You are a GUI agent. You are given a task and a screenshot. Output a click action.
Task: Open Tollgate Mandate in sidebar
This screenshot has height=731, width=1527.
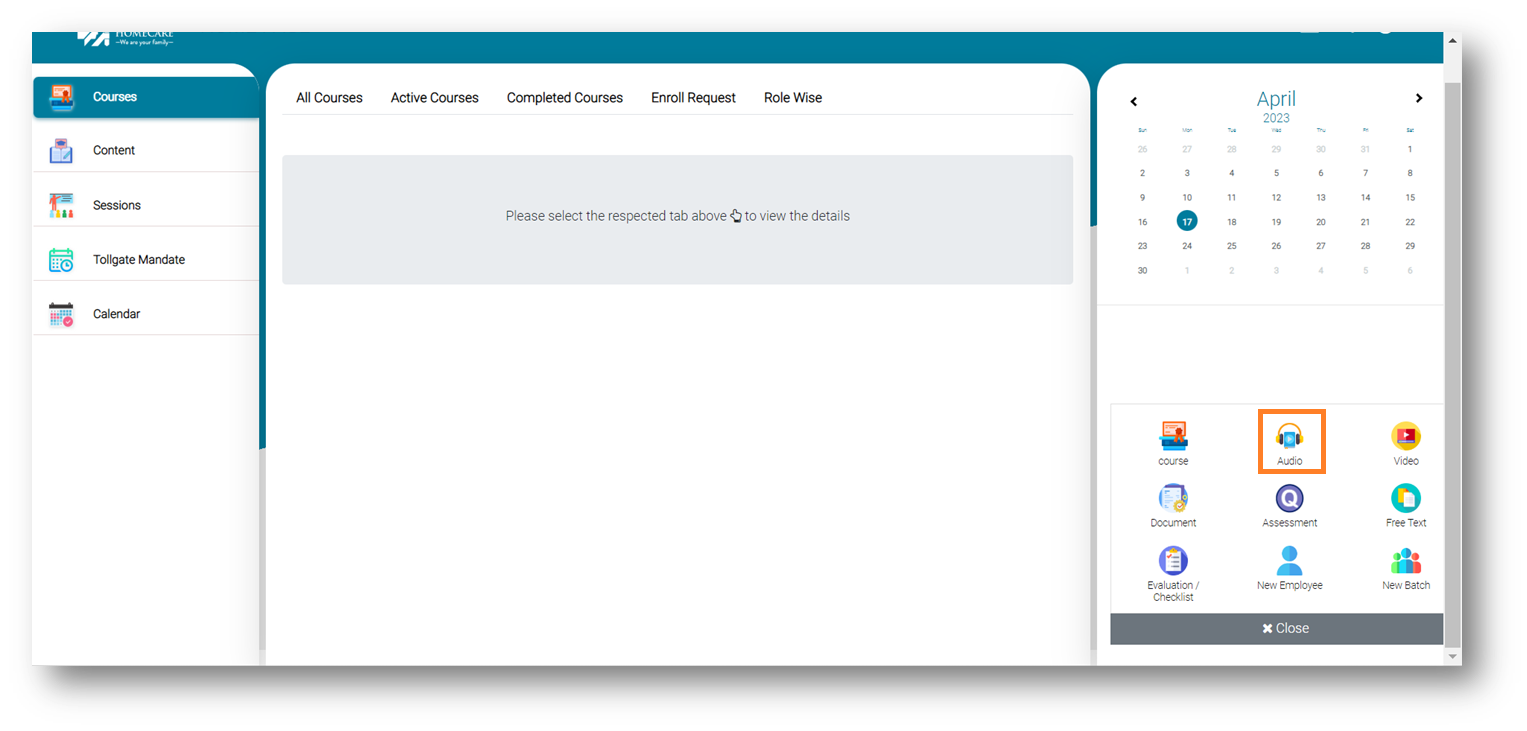(x=138, y=260)
